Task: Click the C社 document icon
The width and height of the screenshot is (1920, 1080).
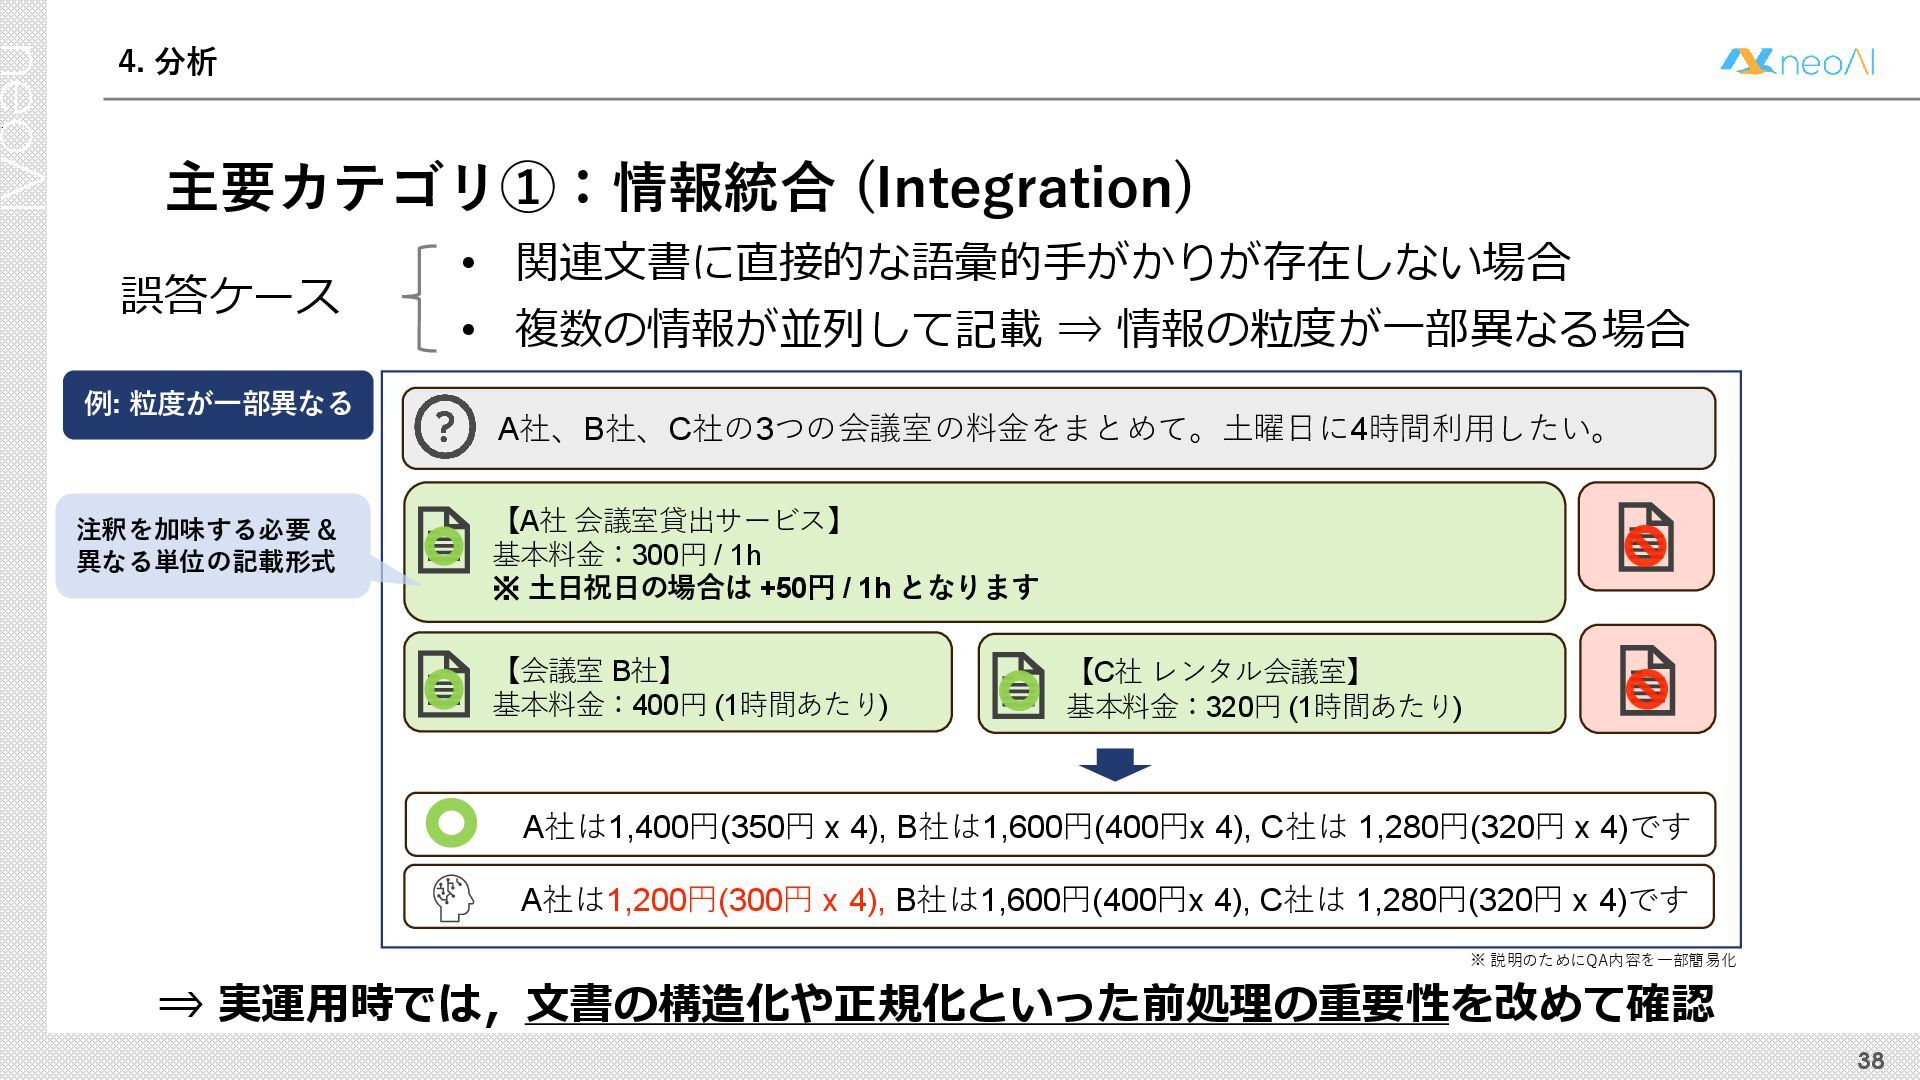Action: pos(1018,686)
